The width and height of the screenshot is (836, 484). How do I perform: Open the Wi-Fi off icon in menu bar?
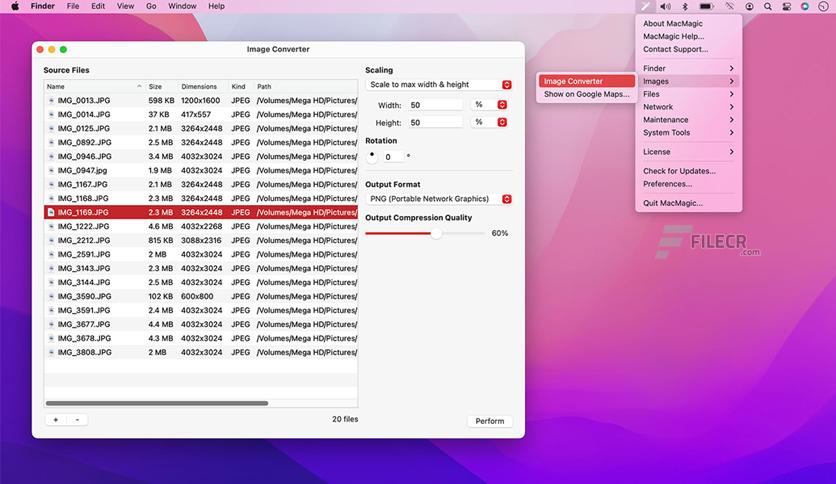(729, 6)
